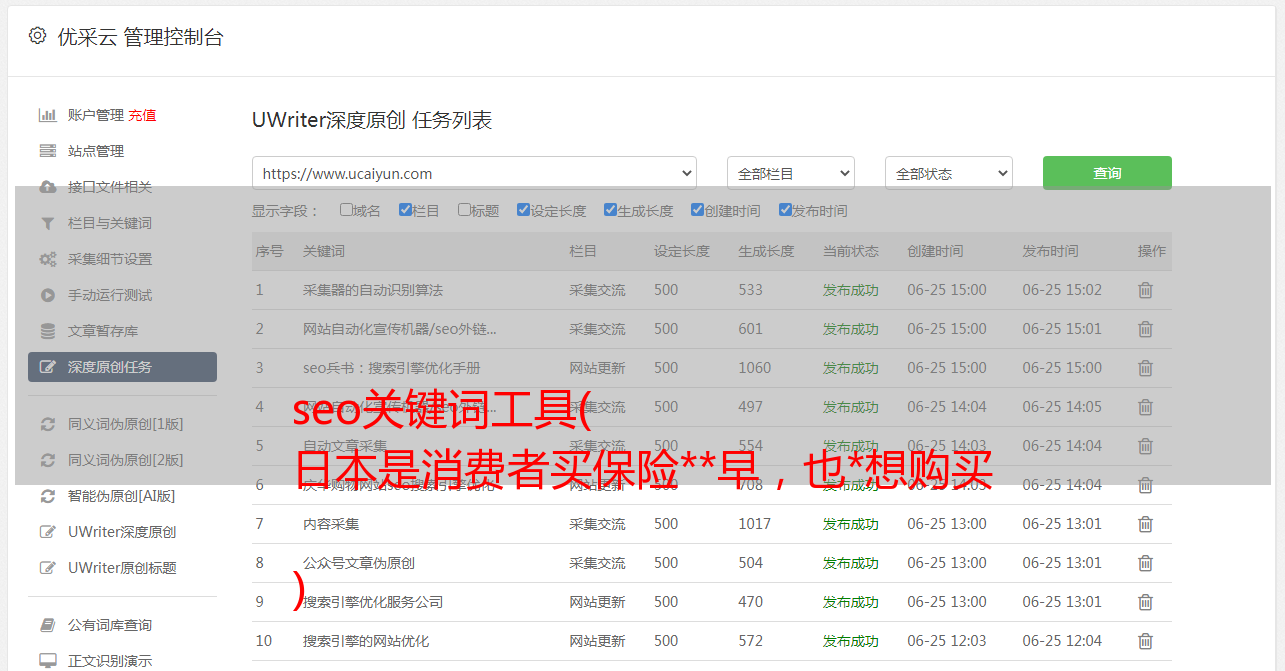
Task: Open 账户管理 in the sidebar
Action: pyautogui.click(x=96, y=115)
